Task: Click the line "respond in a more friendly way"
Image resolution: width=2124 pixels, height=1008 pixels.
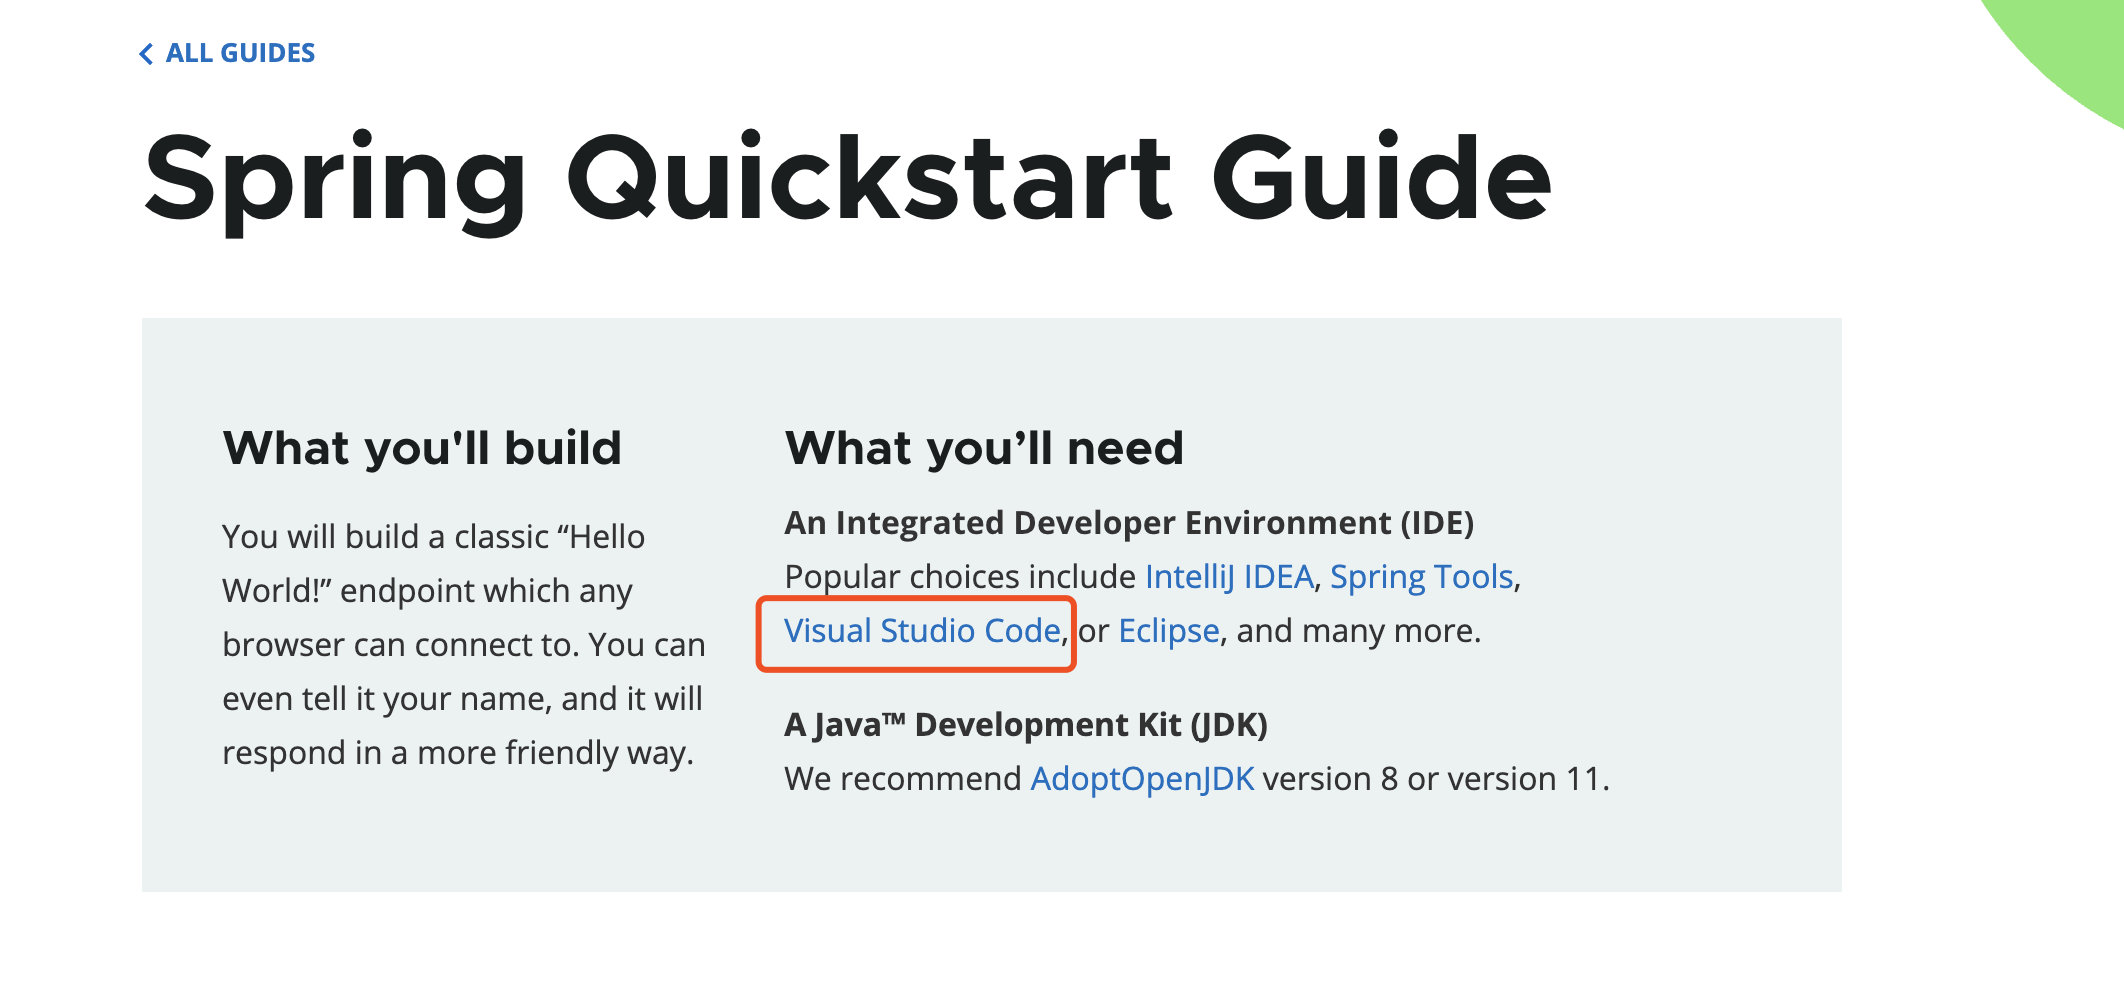Action: [458, 753]
